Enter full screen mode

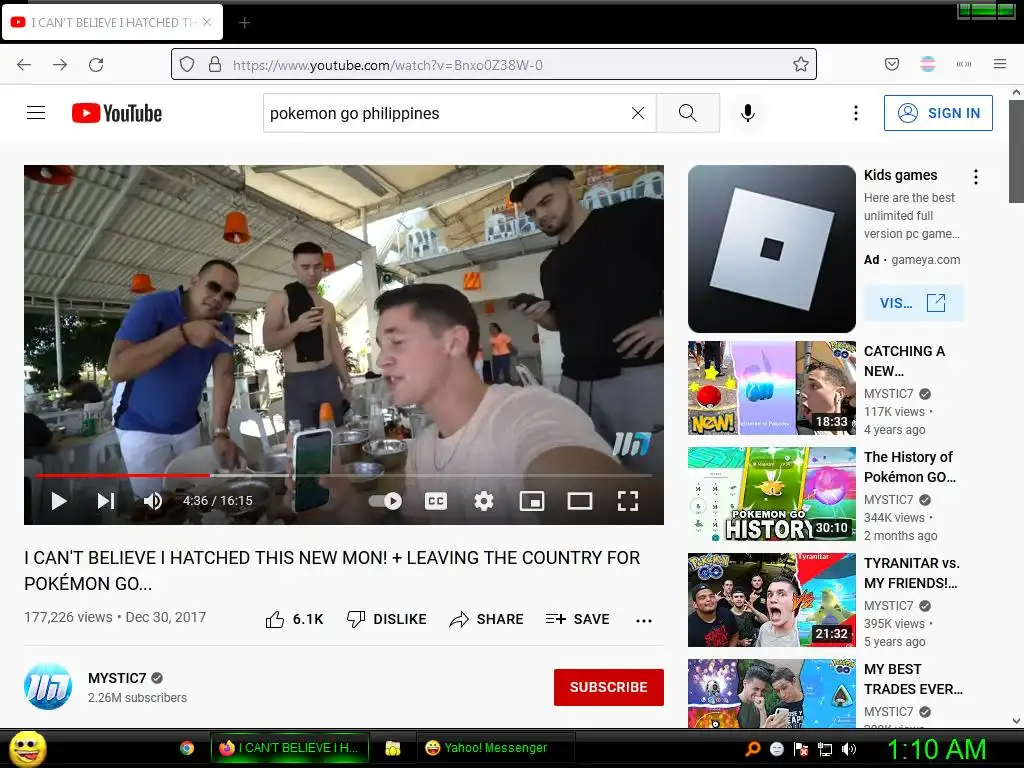(628, 501)
